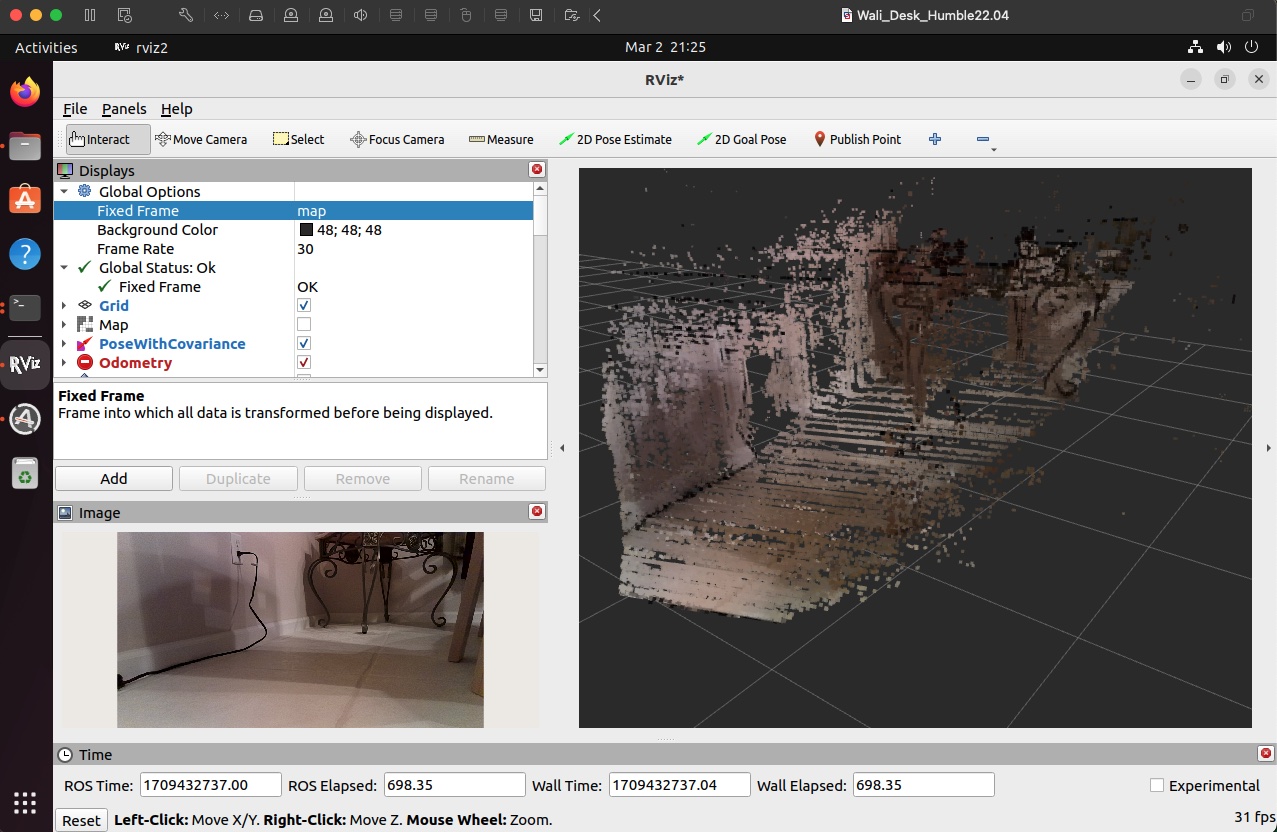Expand the PoseWithCovariance display item
Viewport: 1277px width, 832px height.
click(64, 344)
